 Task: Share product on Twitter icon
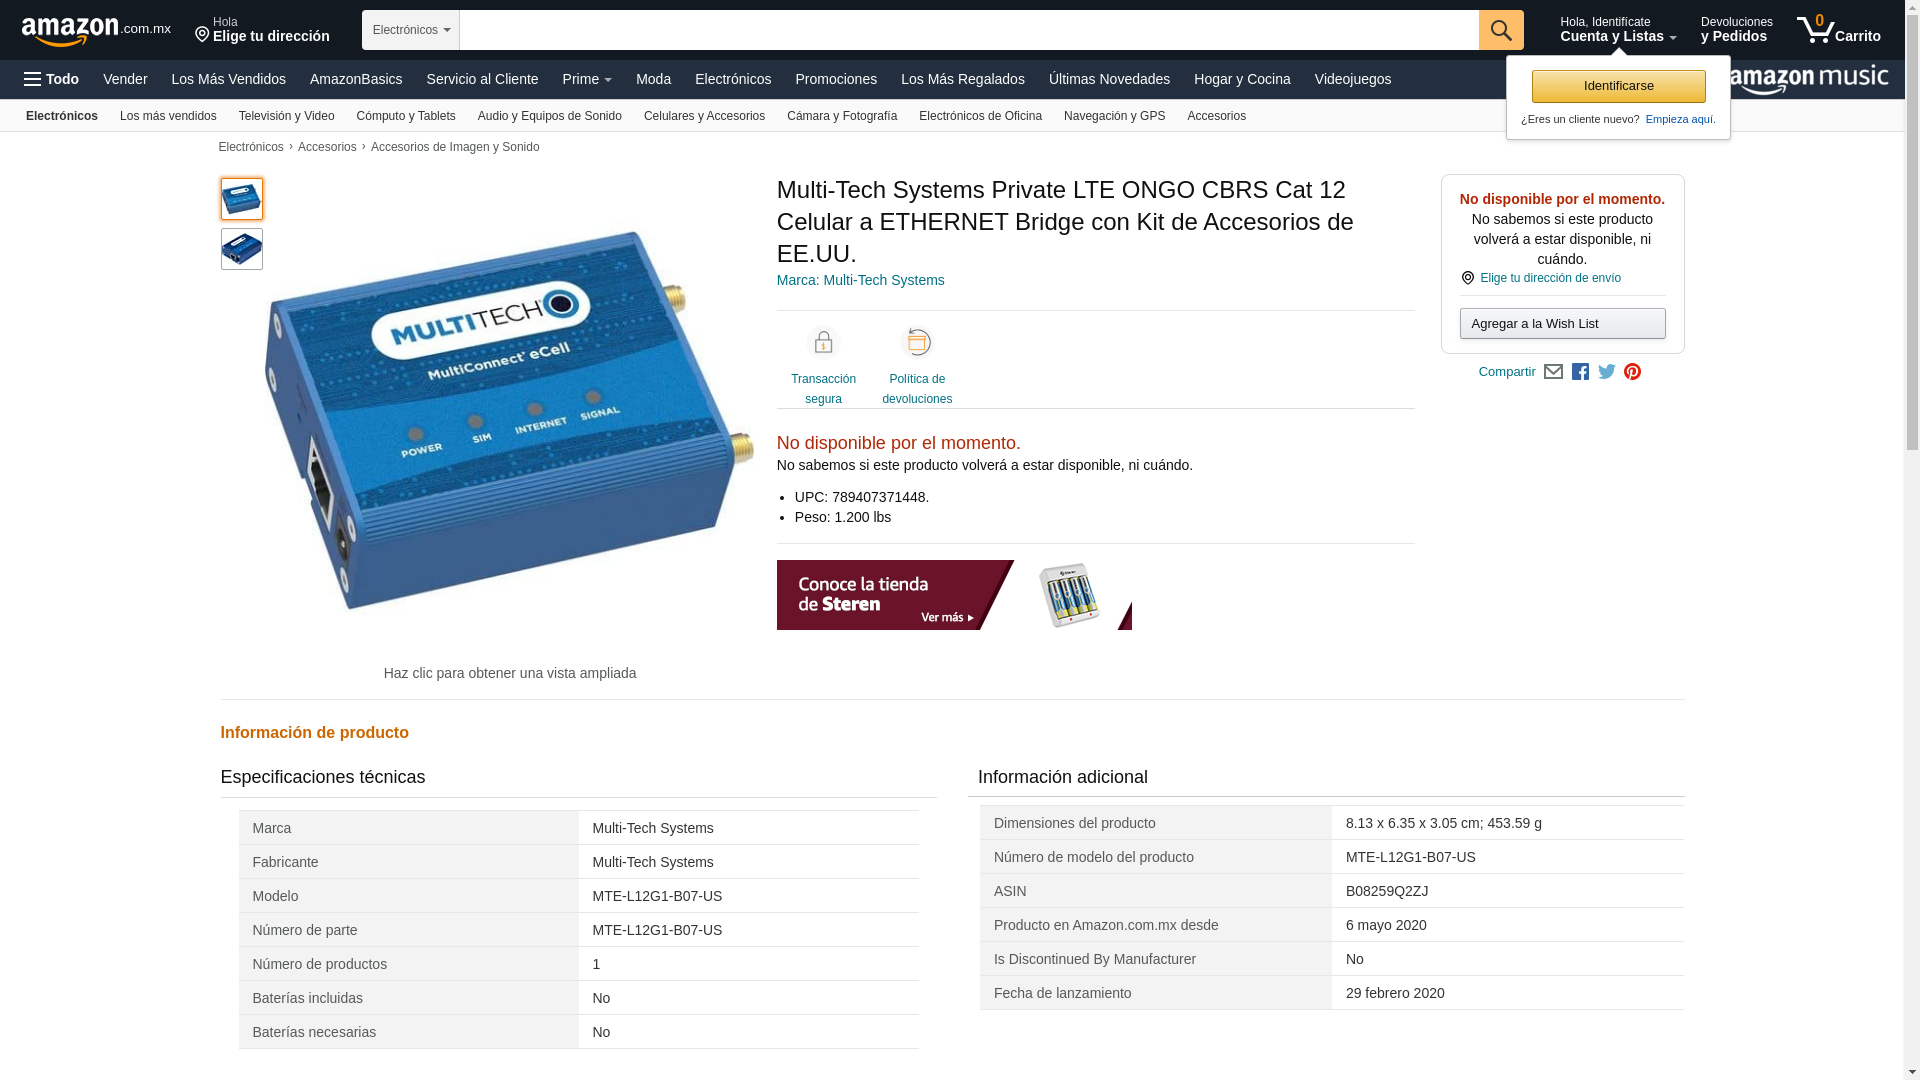(x=1607, y=372)
